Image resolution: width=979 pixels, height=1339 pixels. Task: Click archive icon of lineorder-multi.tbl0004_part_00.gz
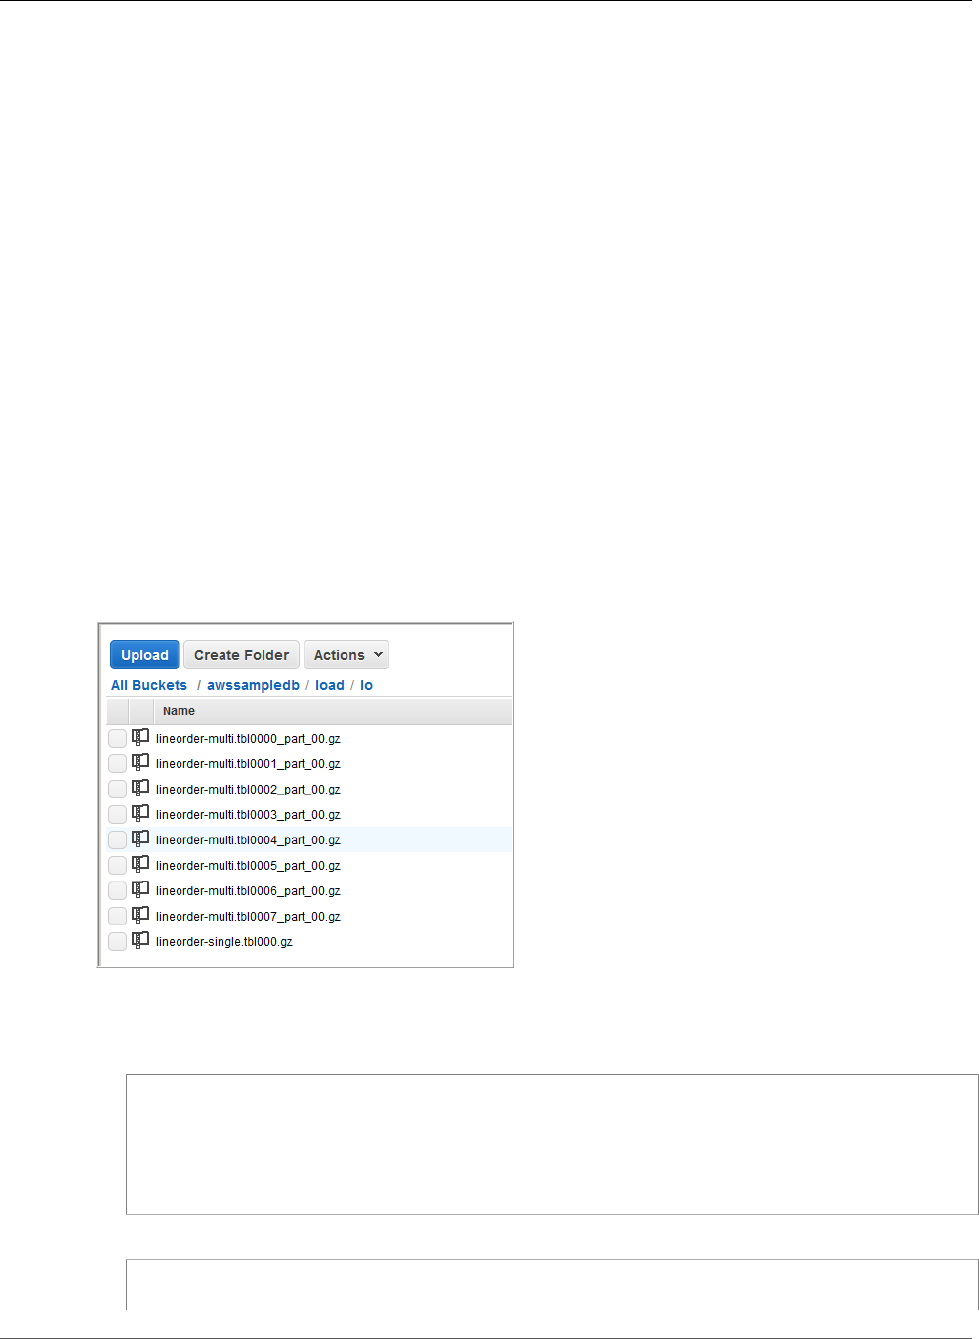pyautogui.click(x=141, y=838)
